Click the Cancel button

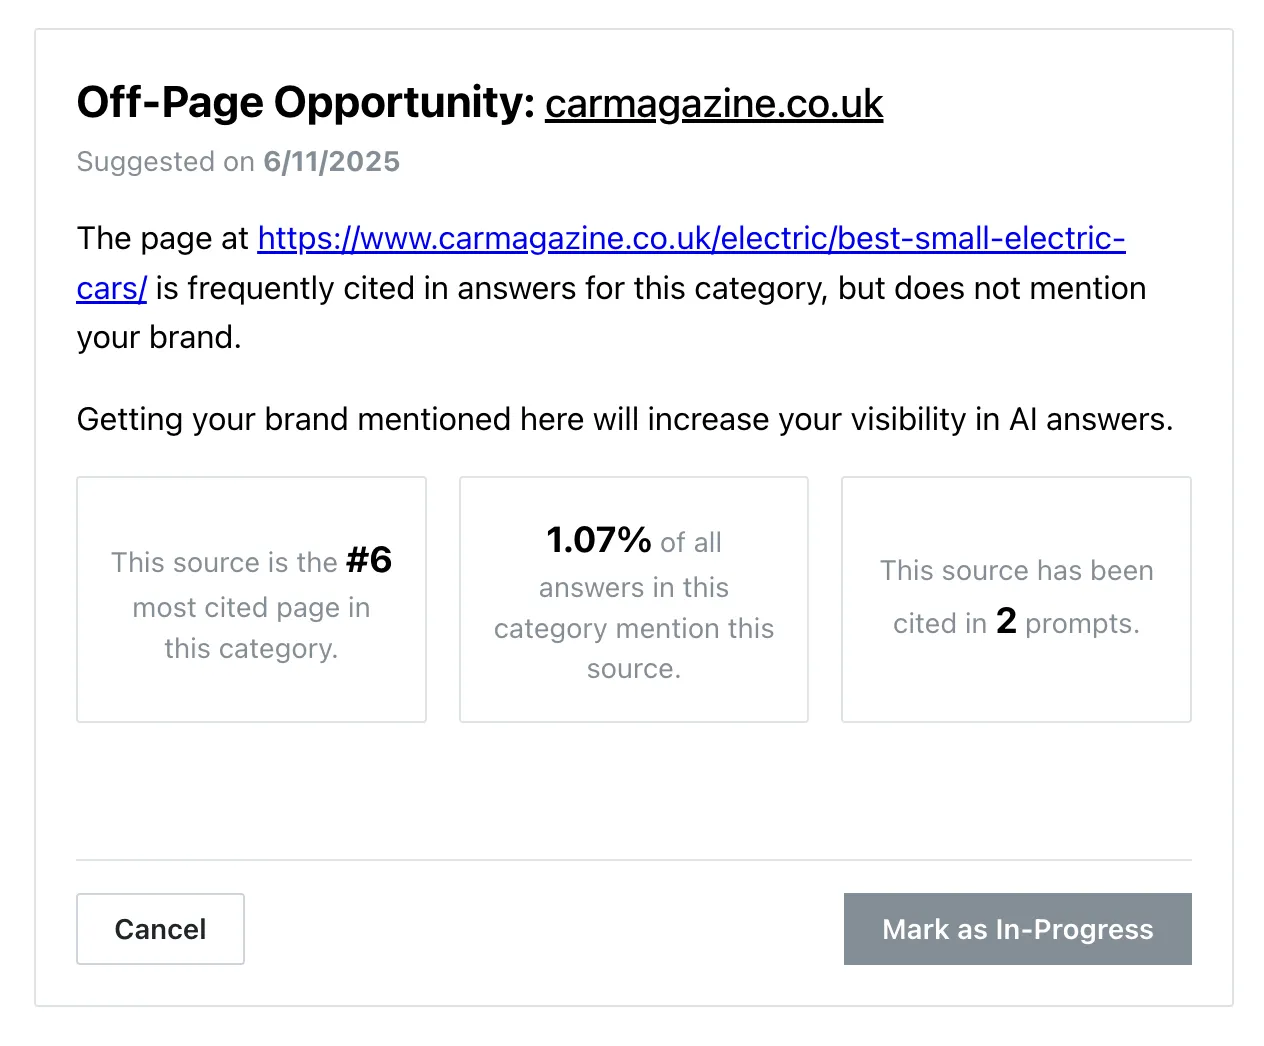(x=160, y=929)
